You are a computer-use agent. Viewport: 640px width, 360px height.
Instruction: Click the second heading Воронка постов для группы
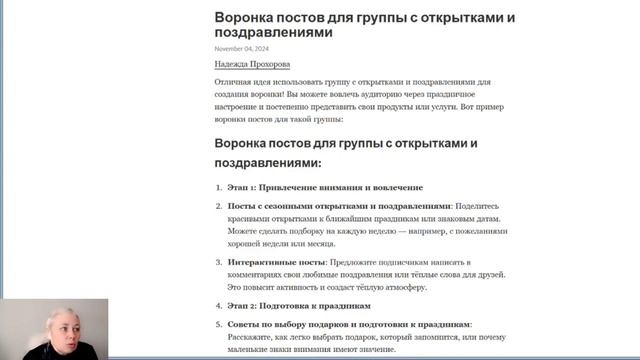coord(346,153)
